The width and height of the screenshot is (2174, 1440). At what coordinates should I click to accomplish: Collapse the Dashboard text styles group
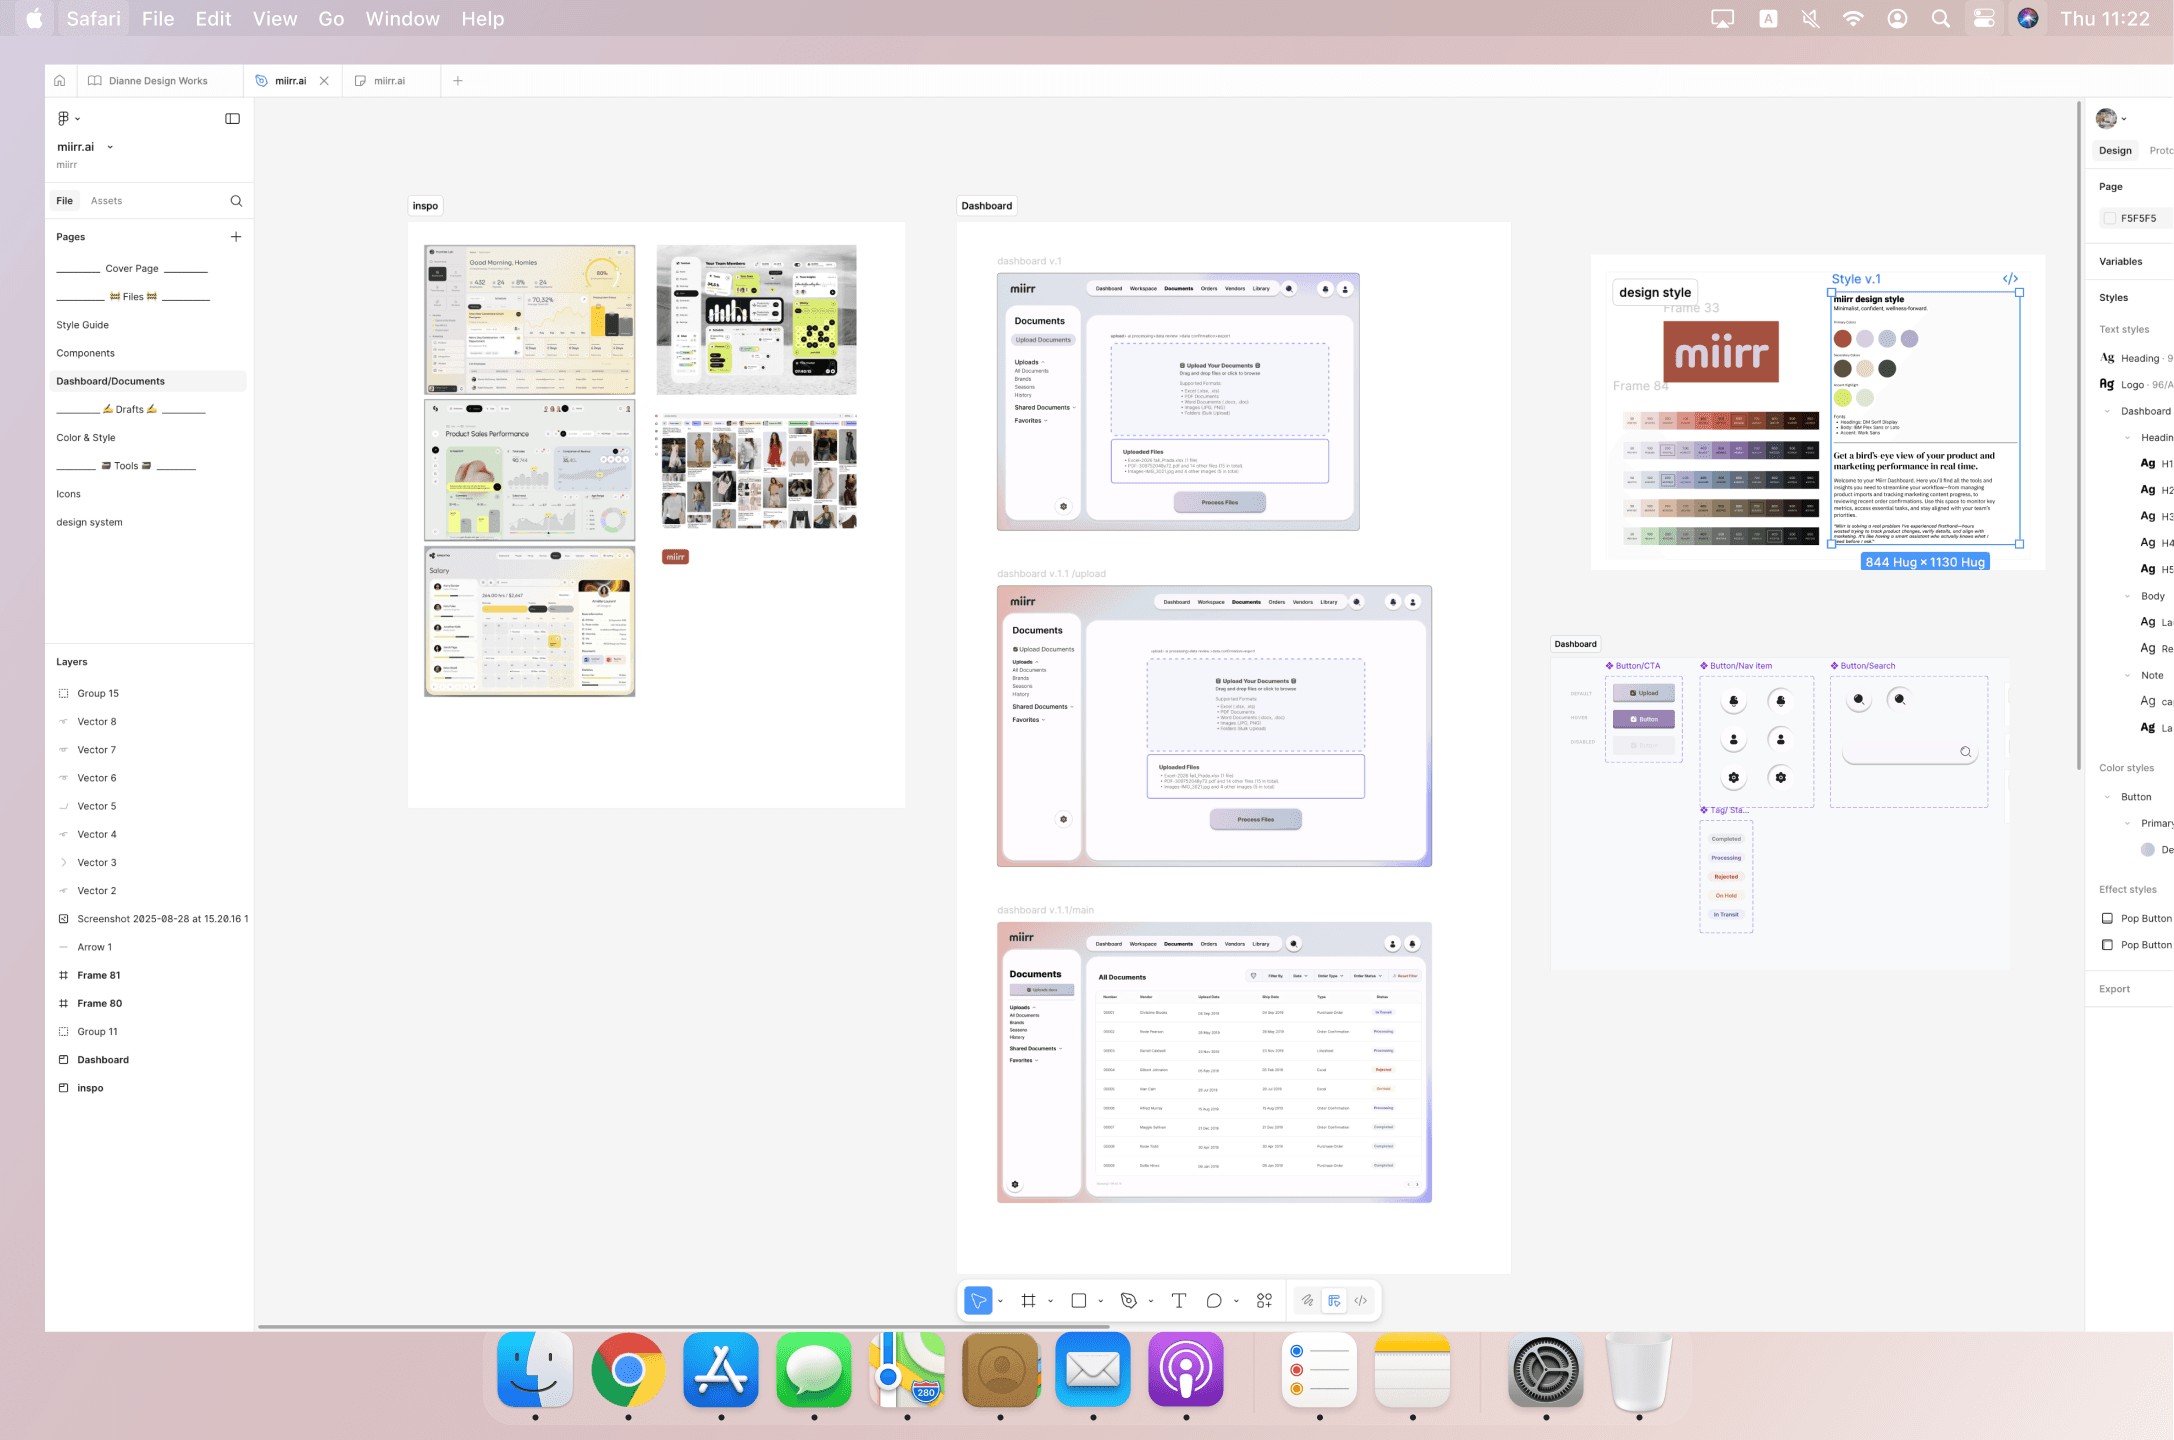point(2107,411)
